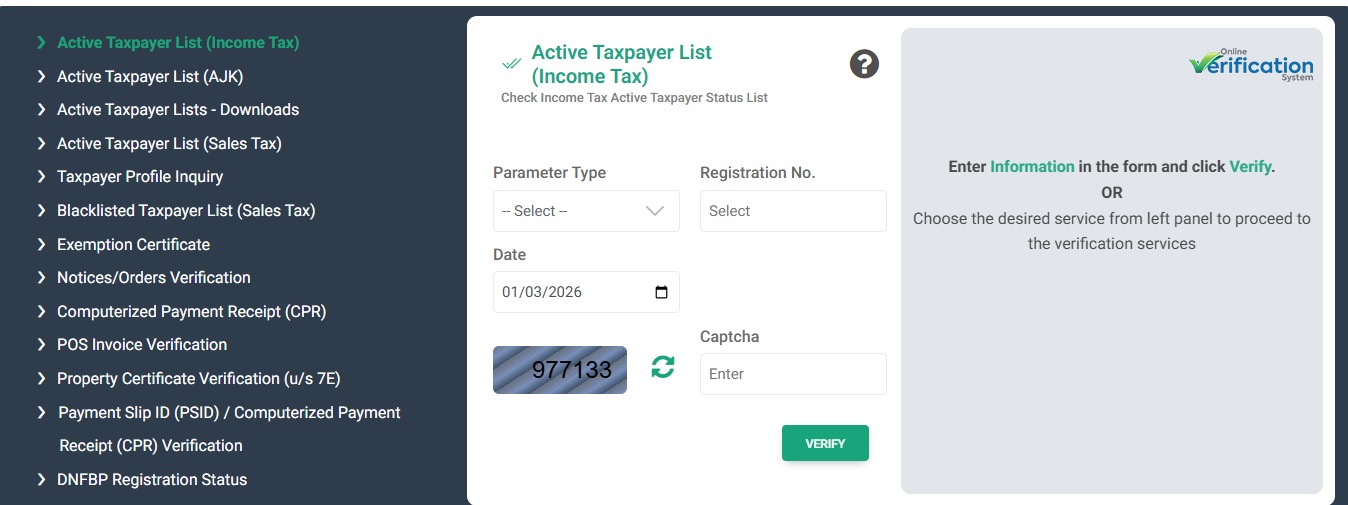Refresh the captcha with green arrows icon
The image size is (1348, 505).
[x=663, y=367]
